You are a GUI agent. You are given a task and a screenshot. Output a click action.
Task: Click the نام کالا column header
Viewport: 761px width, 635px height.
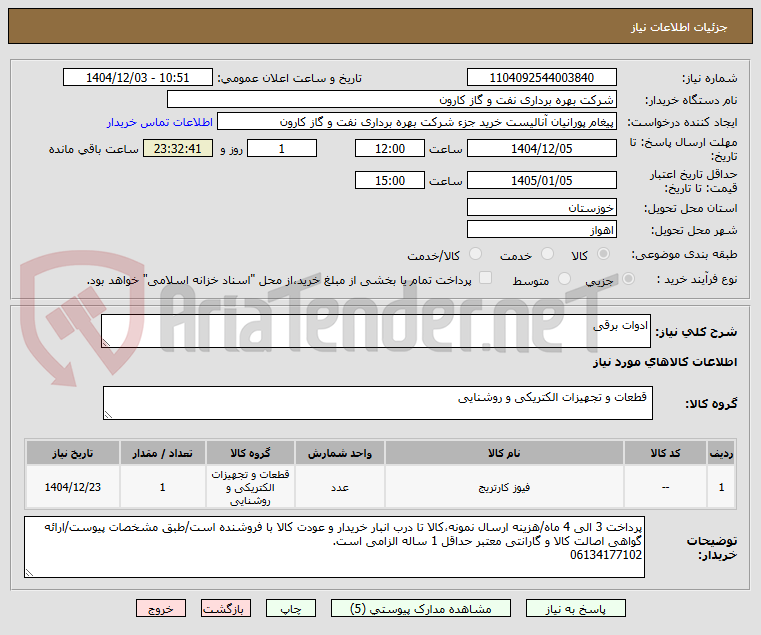pos(504,453)
